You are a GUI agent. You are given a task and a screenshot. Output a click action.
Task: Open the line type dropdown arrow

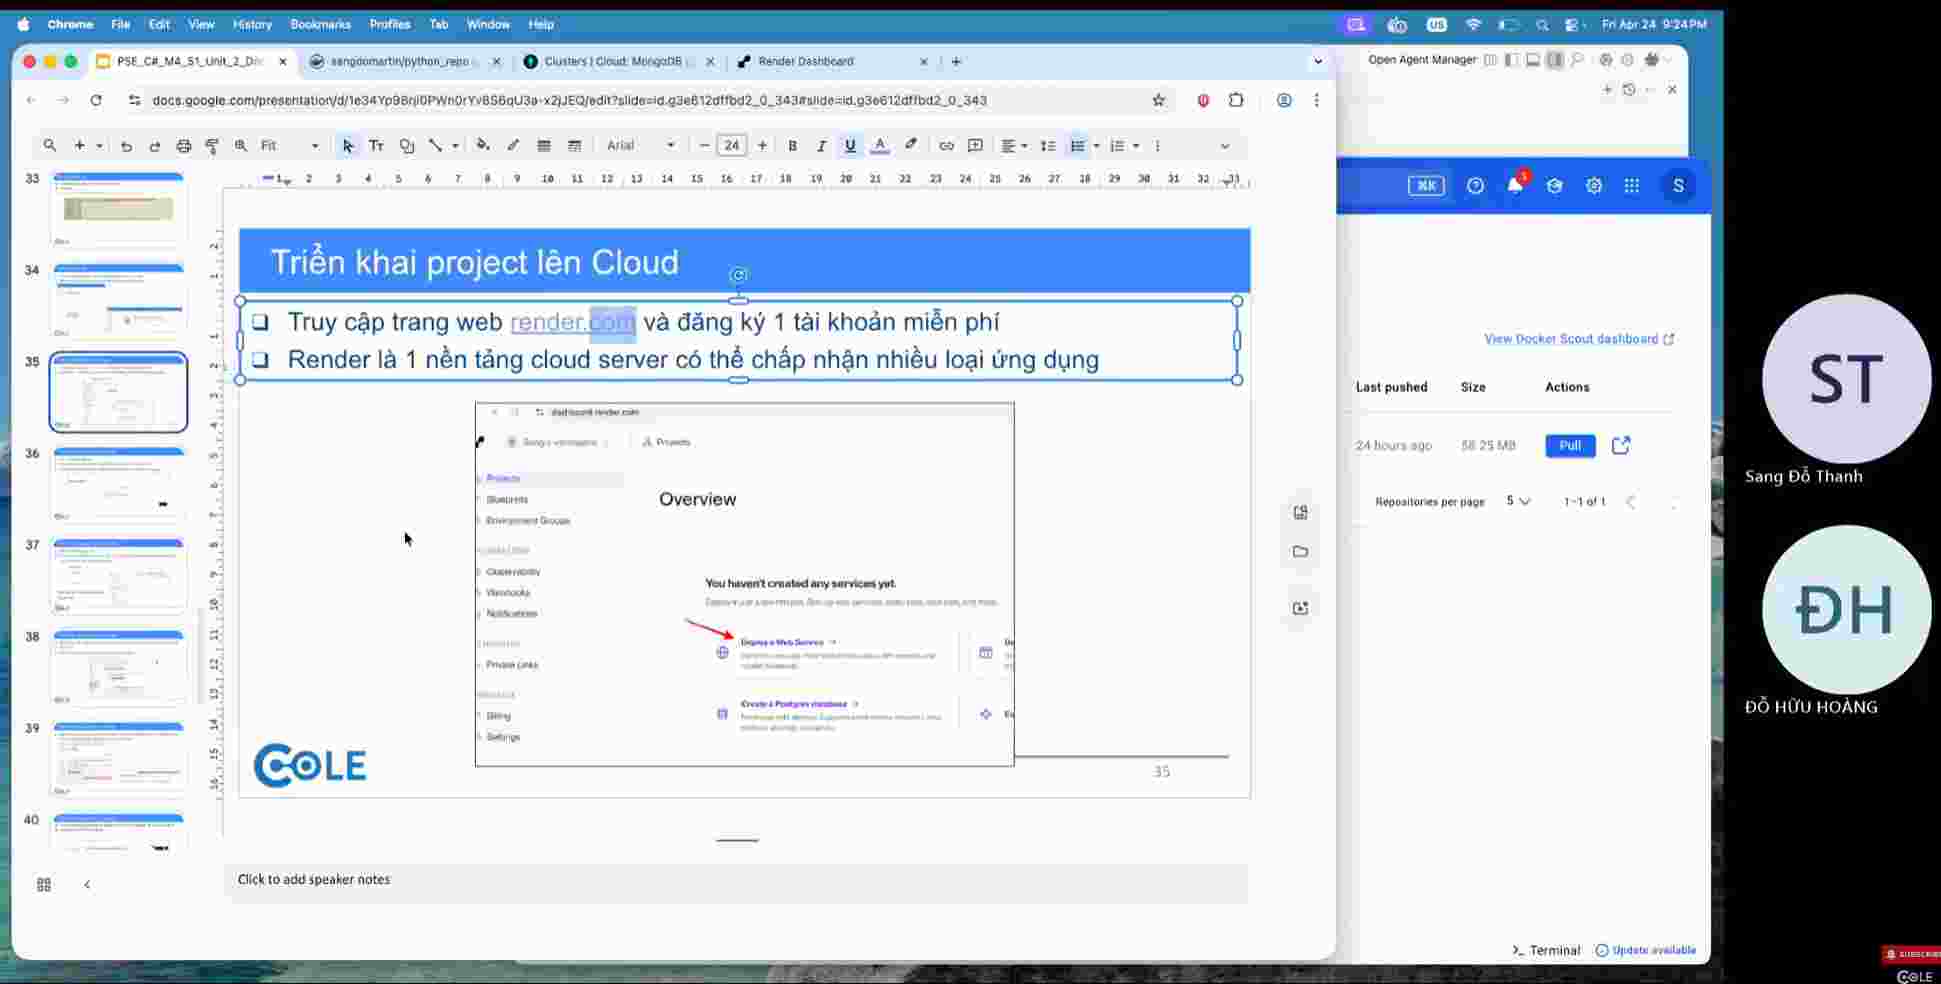pyautogui.click(x=455, y=146)
